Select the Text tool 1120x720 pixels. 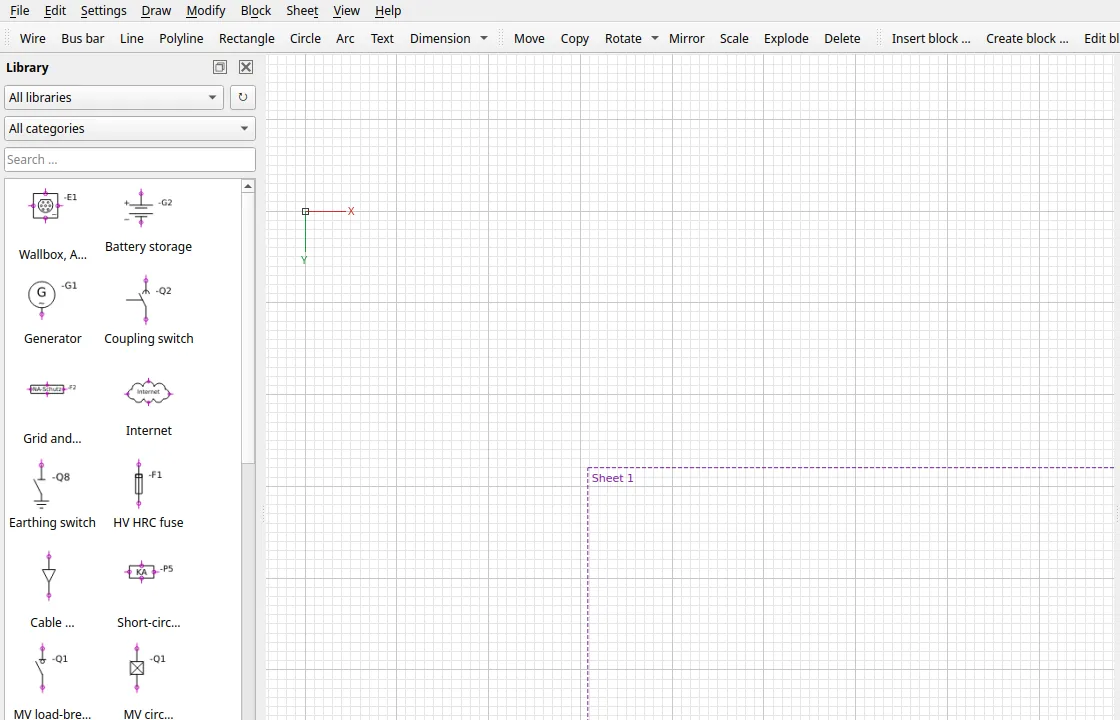click(x=382, y=39)
